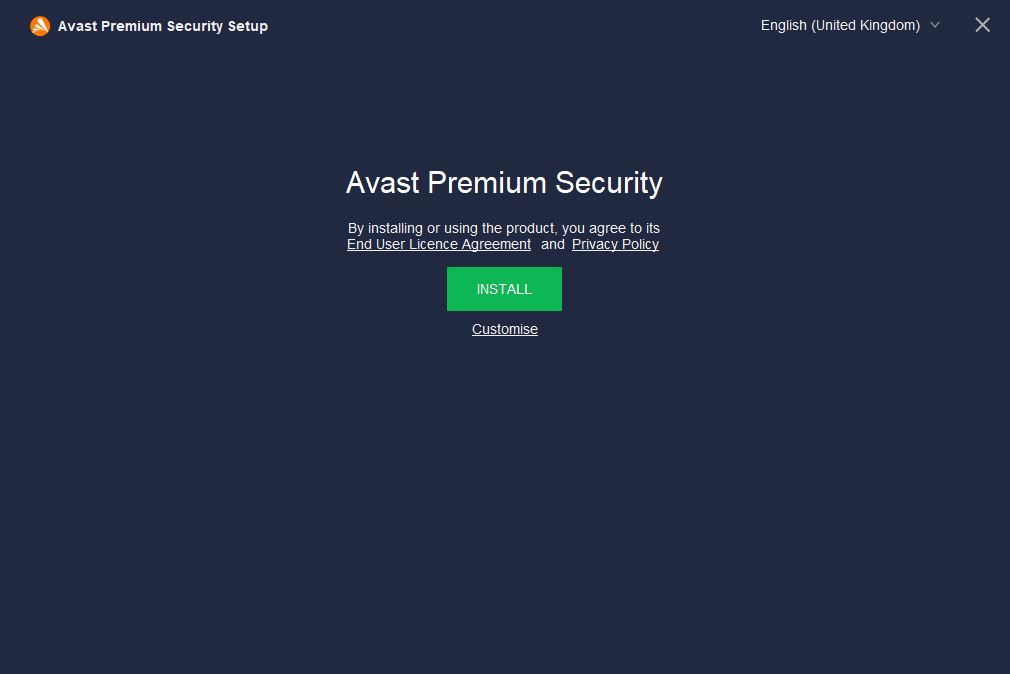This screenshot has height=674, width=1010.
Task: Open the Customise installation options
Action: tap(504, 329)
